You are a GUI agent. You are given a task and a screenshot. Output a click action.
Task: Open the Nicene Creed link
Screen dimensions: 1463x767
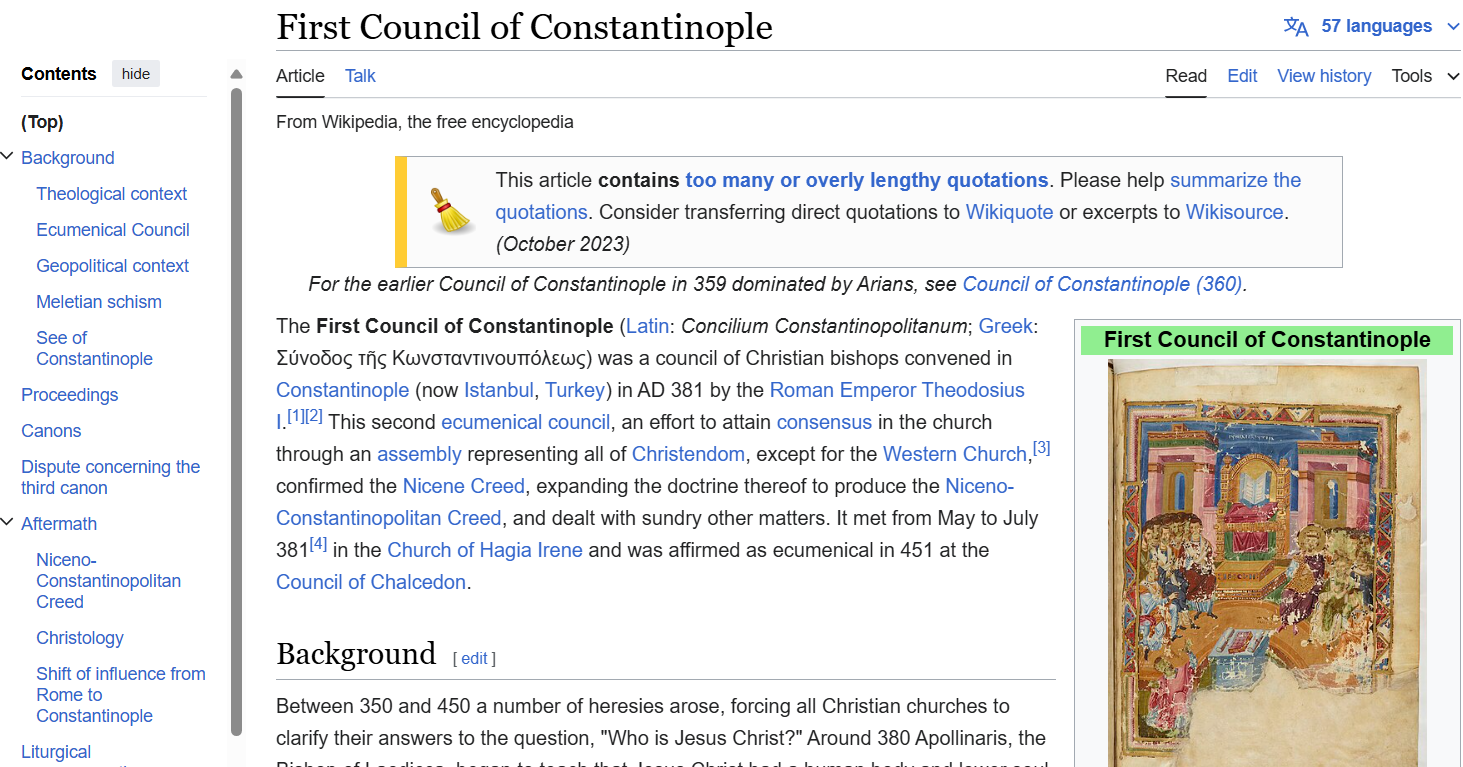point(463,486)
